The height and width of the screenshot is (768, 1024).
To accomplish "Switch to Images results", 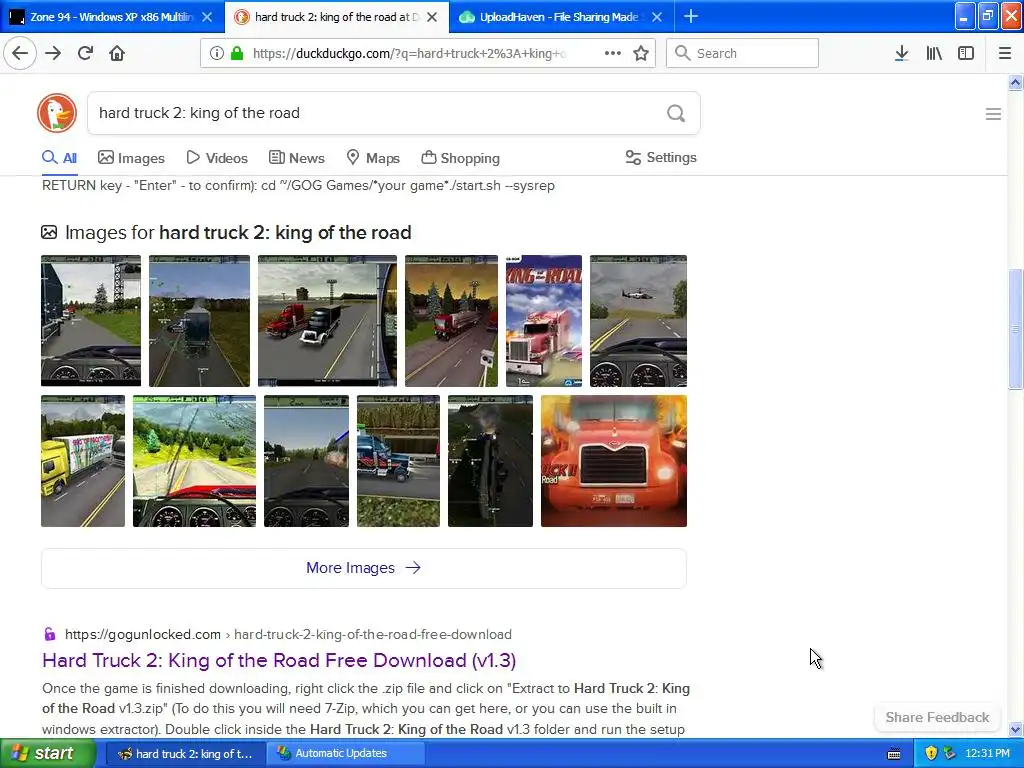I will click(x=131, y=158).
